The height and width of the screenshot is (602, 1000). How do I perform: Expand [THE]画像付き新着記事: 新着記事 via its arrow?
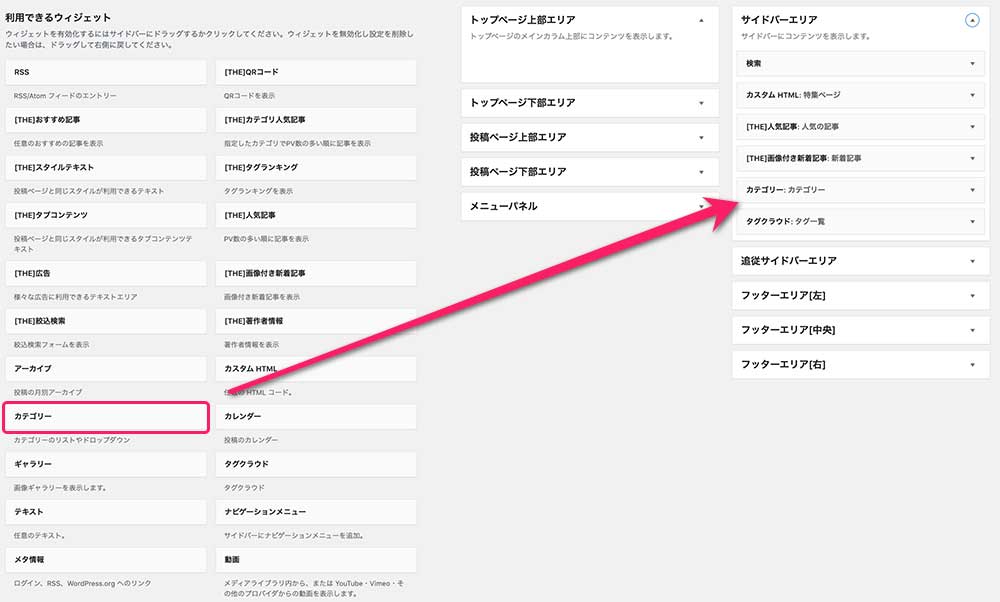click(x=971, y=158)
